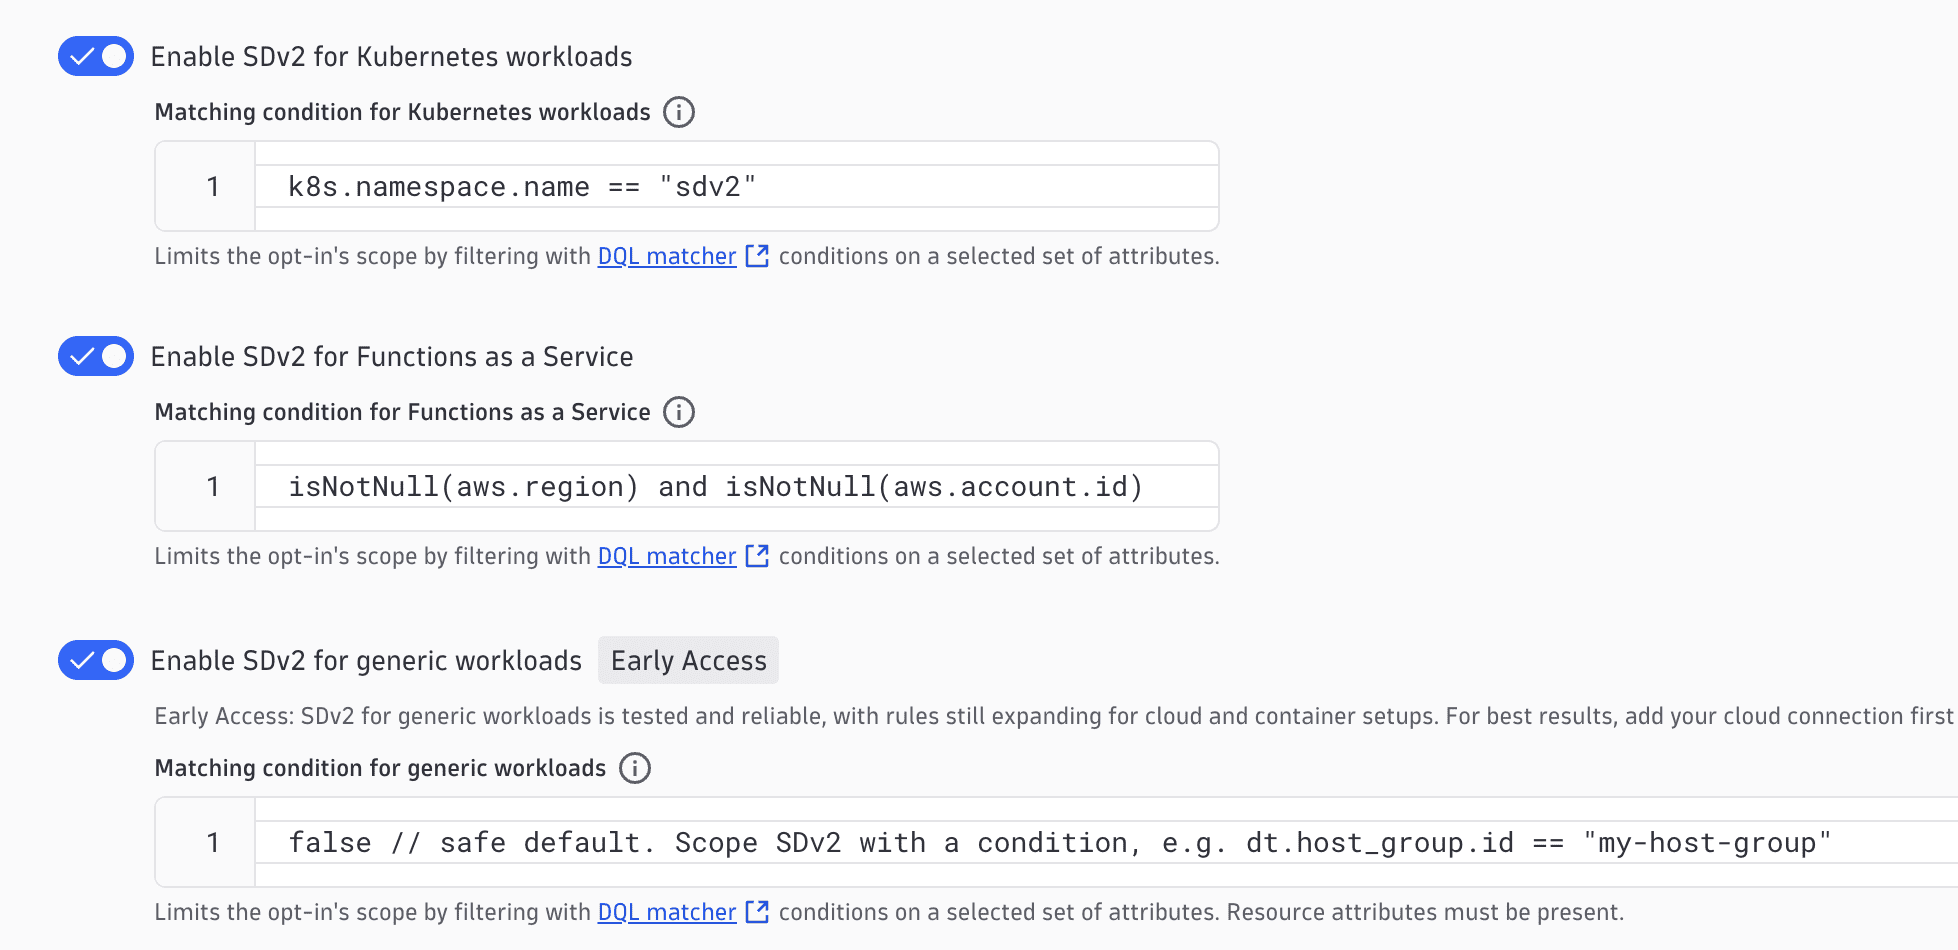This screenshot has height=950, width=1958.
Task: Click 'Enable SDv2 for generic workloads' label
Action: click(x=366, y=660)
